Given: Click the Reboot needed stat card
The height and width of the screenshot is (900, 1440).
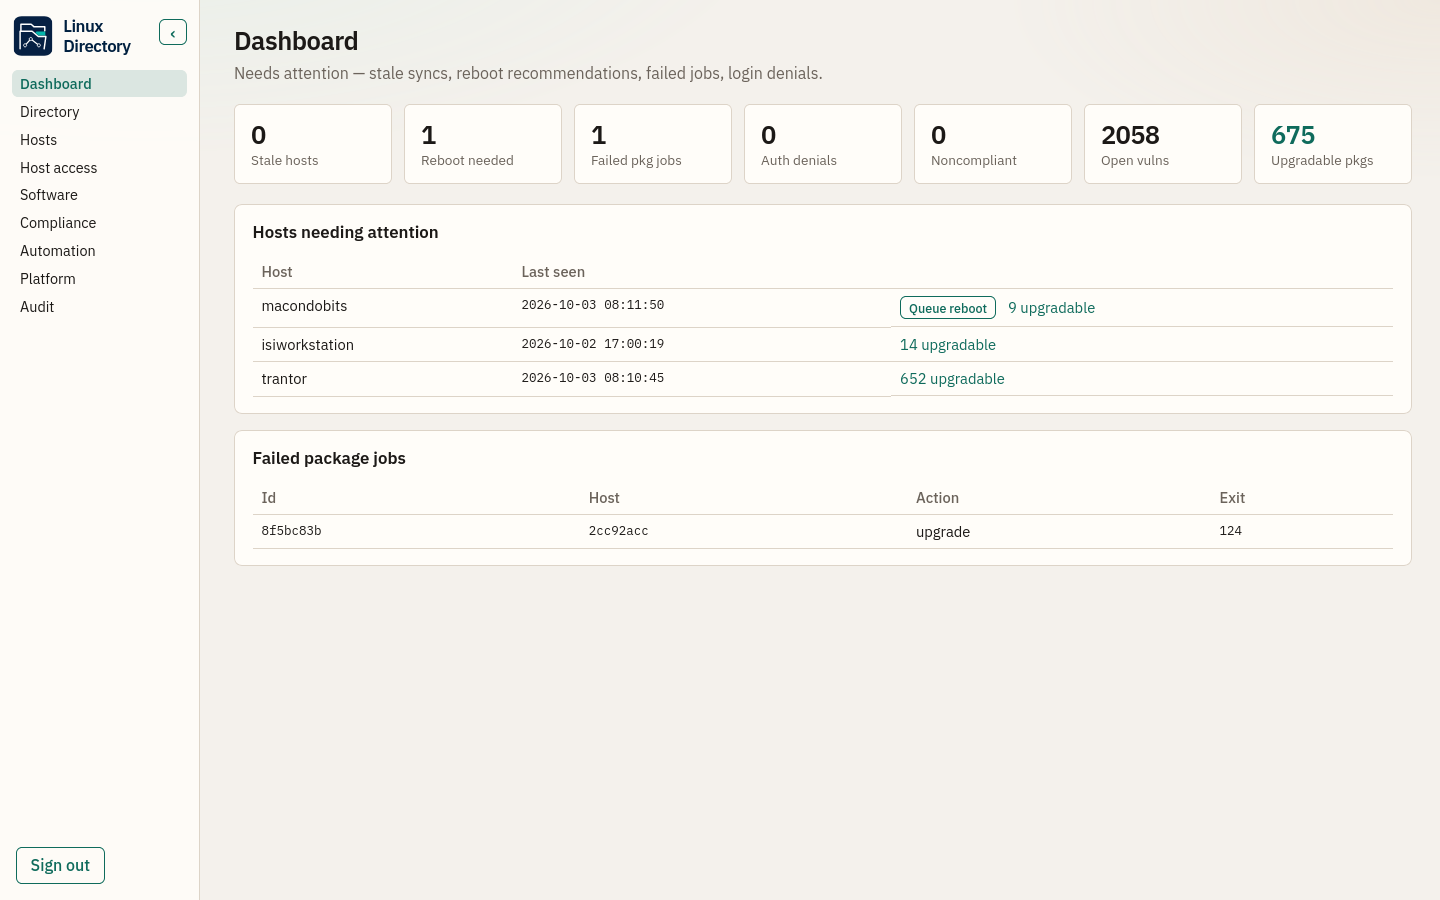Looking at the screenshot, I should 483,144.
